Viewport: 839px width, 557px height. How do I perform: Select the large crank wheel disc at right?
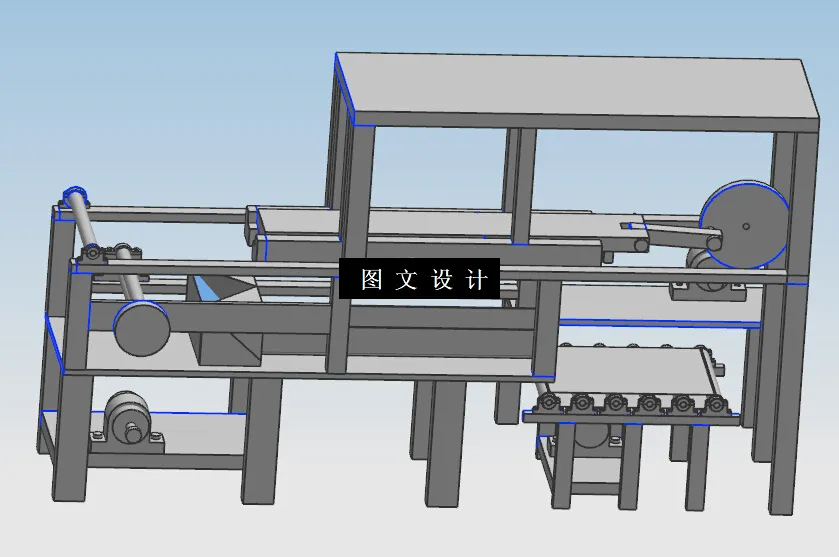[745, 225]
